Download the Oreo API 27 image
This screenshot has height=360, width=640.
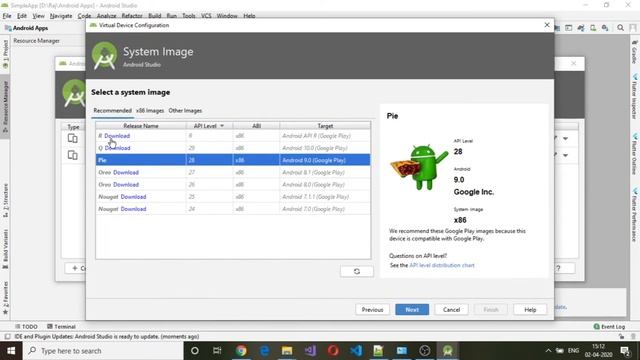(x=126, y=173)
